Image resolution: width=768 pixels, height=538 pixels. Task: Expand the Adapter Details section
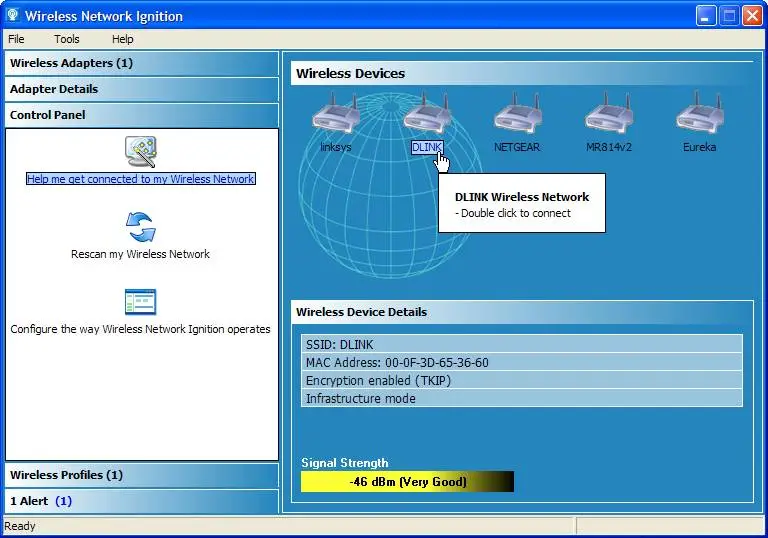142,89
